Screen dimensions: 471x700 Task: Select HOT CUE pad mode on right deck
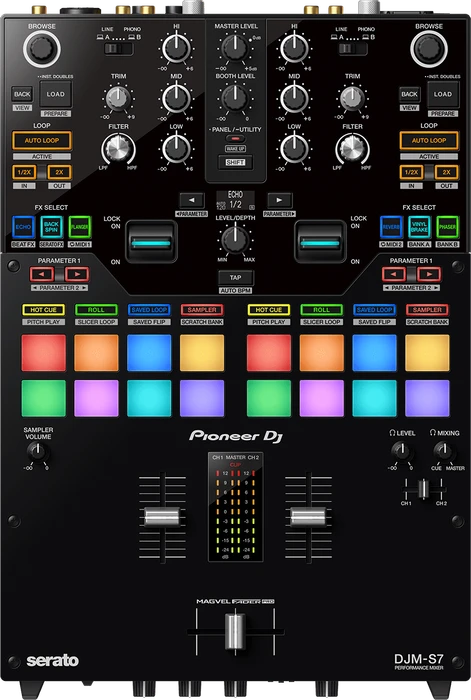pos(269,310)
